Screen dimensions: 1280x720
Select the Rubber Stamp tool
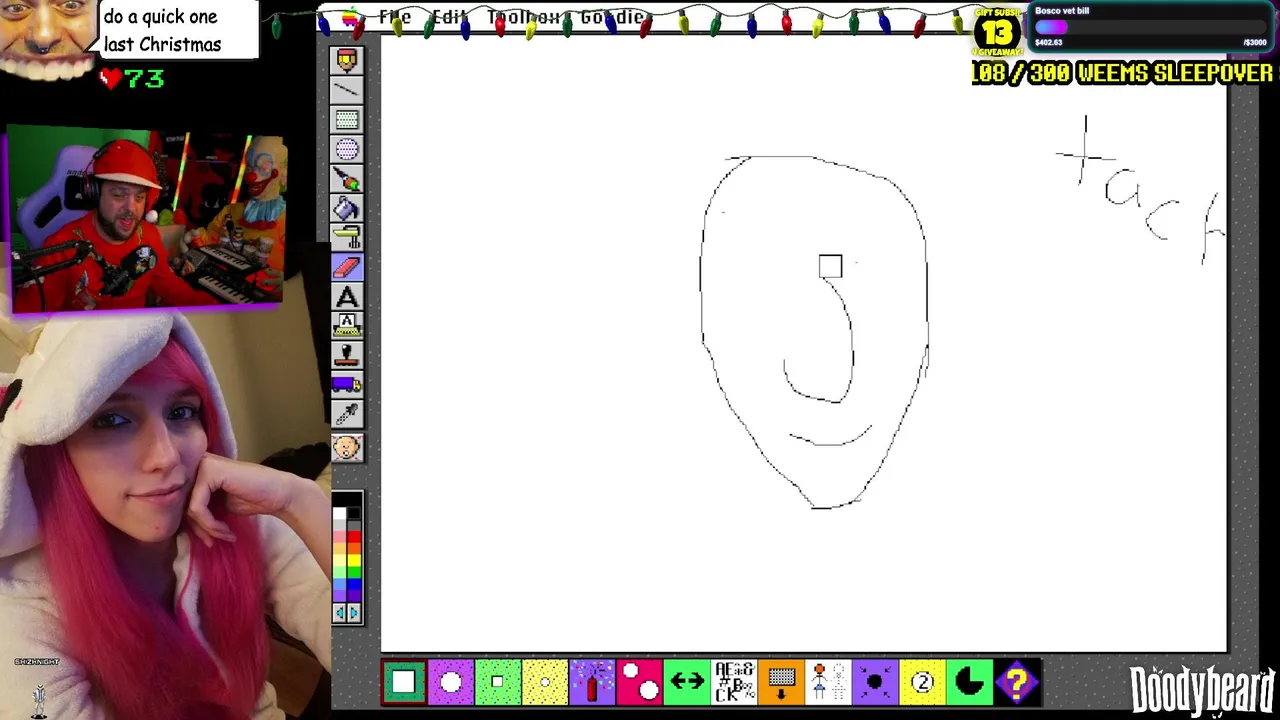347,356
